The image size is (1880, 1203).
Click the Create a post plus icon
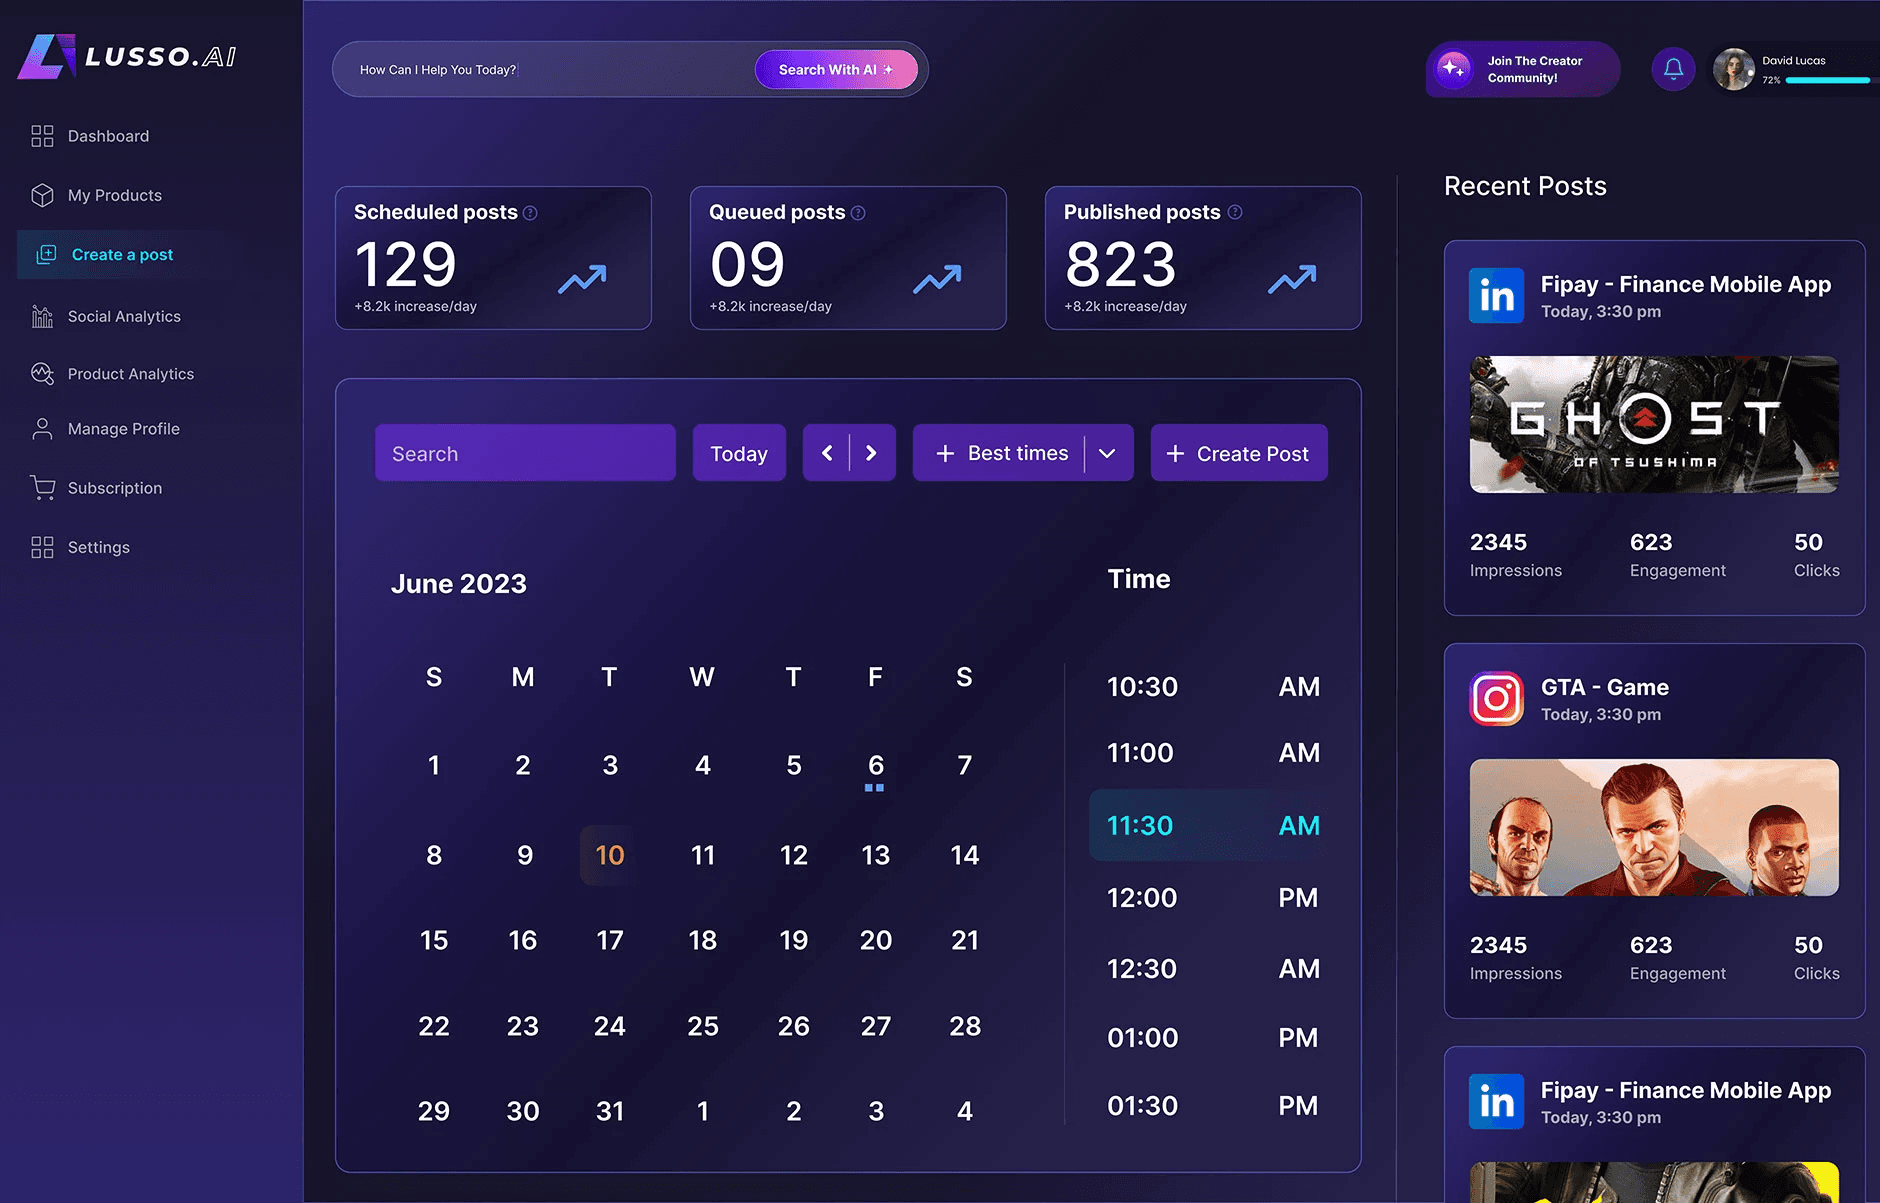click(x=46, y=254)
